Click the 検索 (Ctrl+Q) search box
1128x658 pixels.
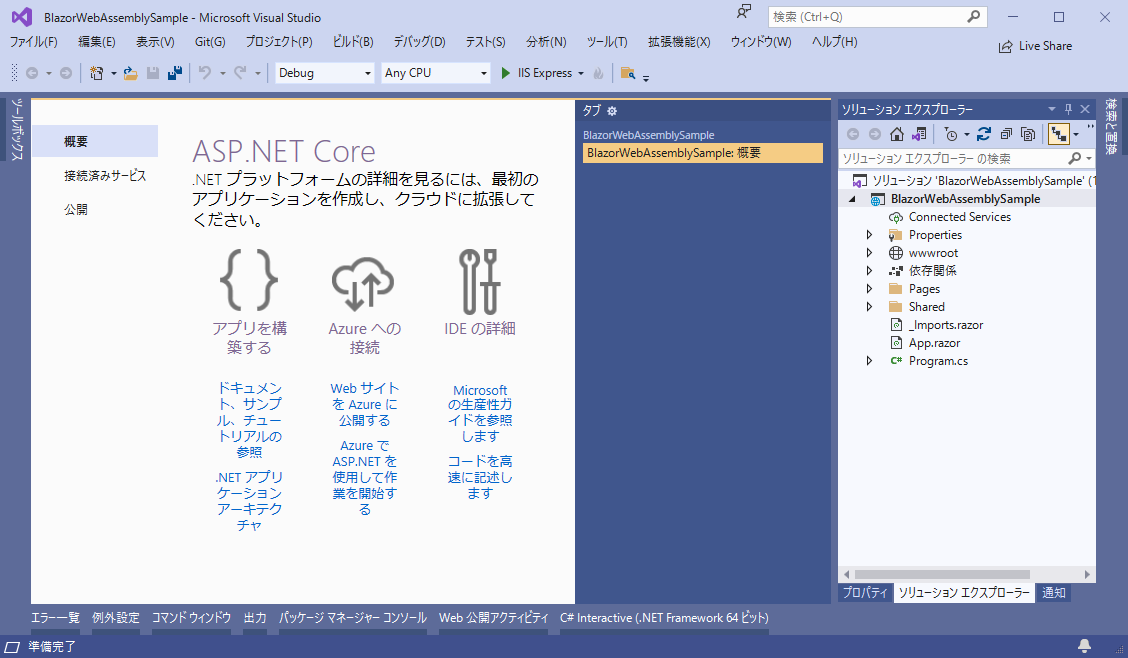click(x=878, y=17)
